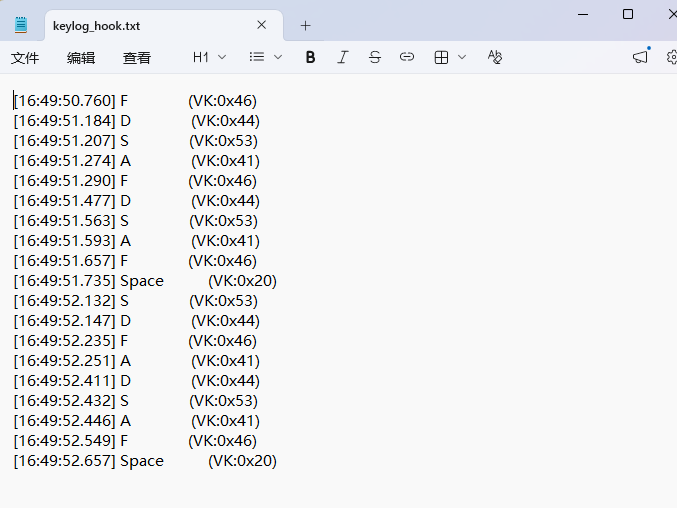Open the settings gear icon

pos(671,57)
